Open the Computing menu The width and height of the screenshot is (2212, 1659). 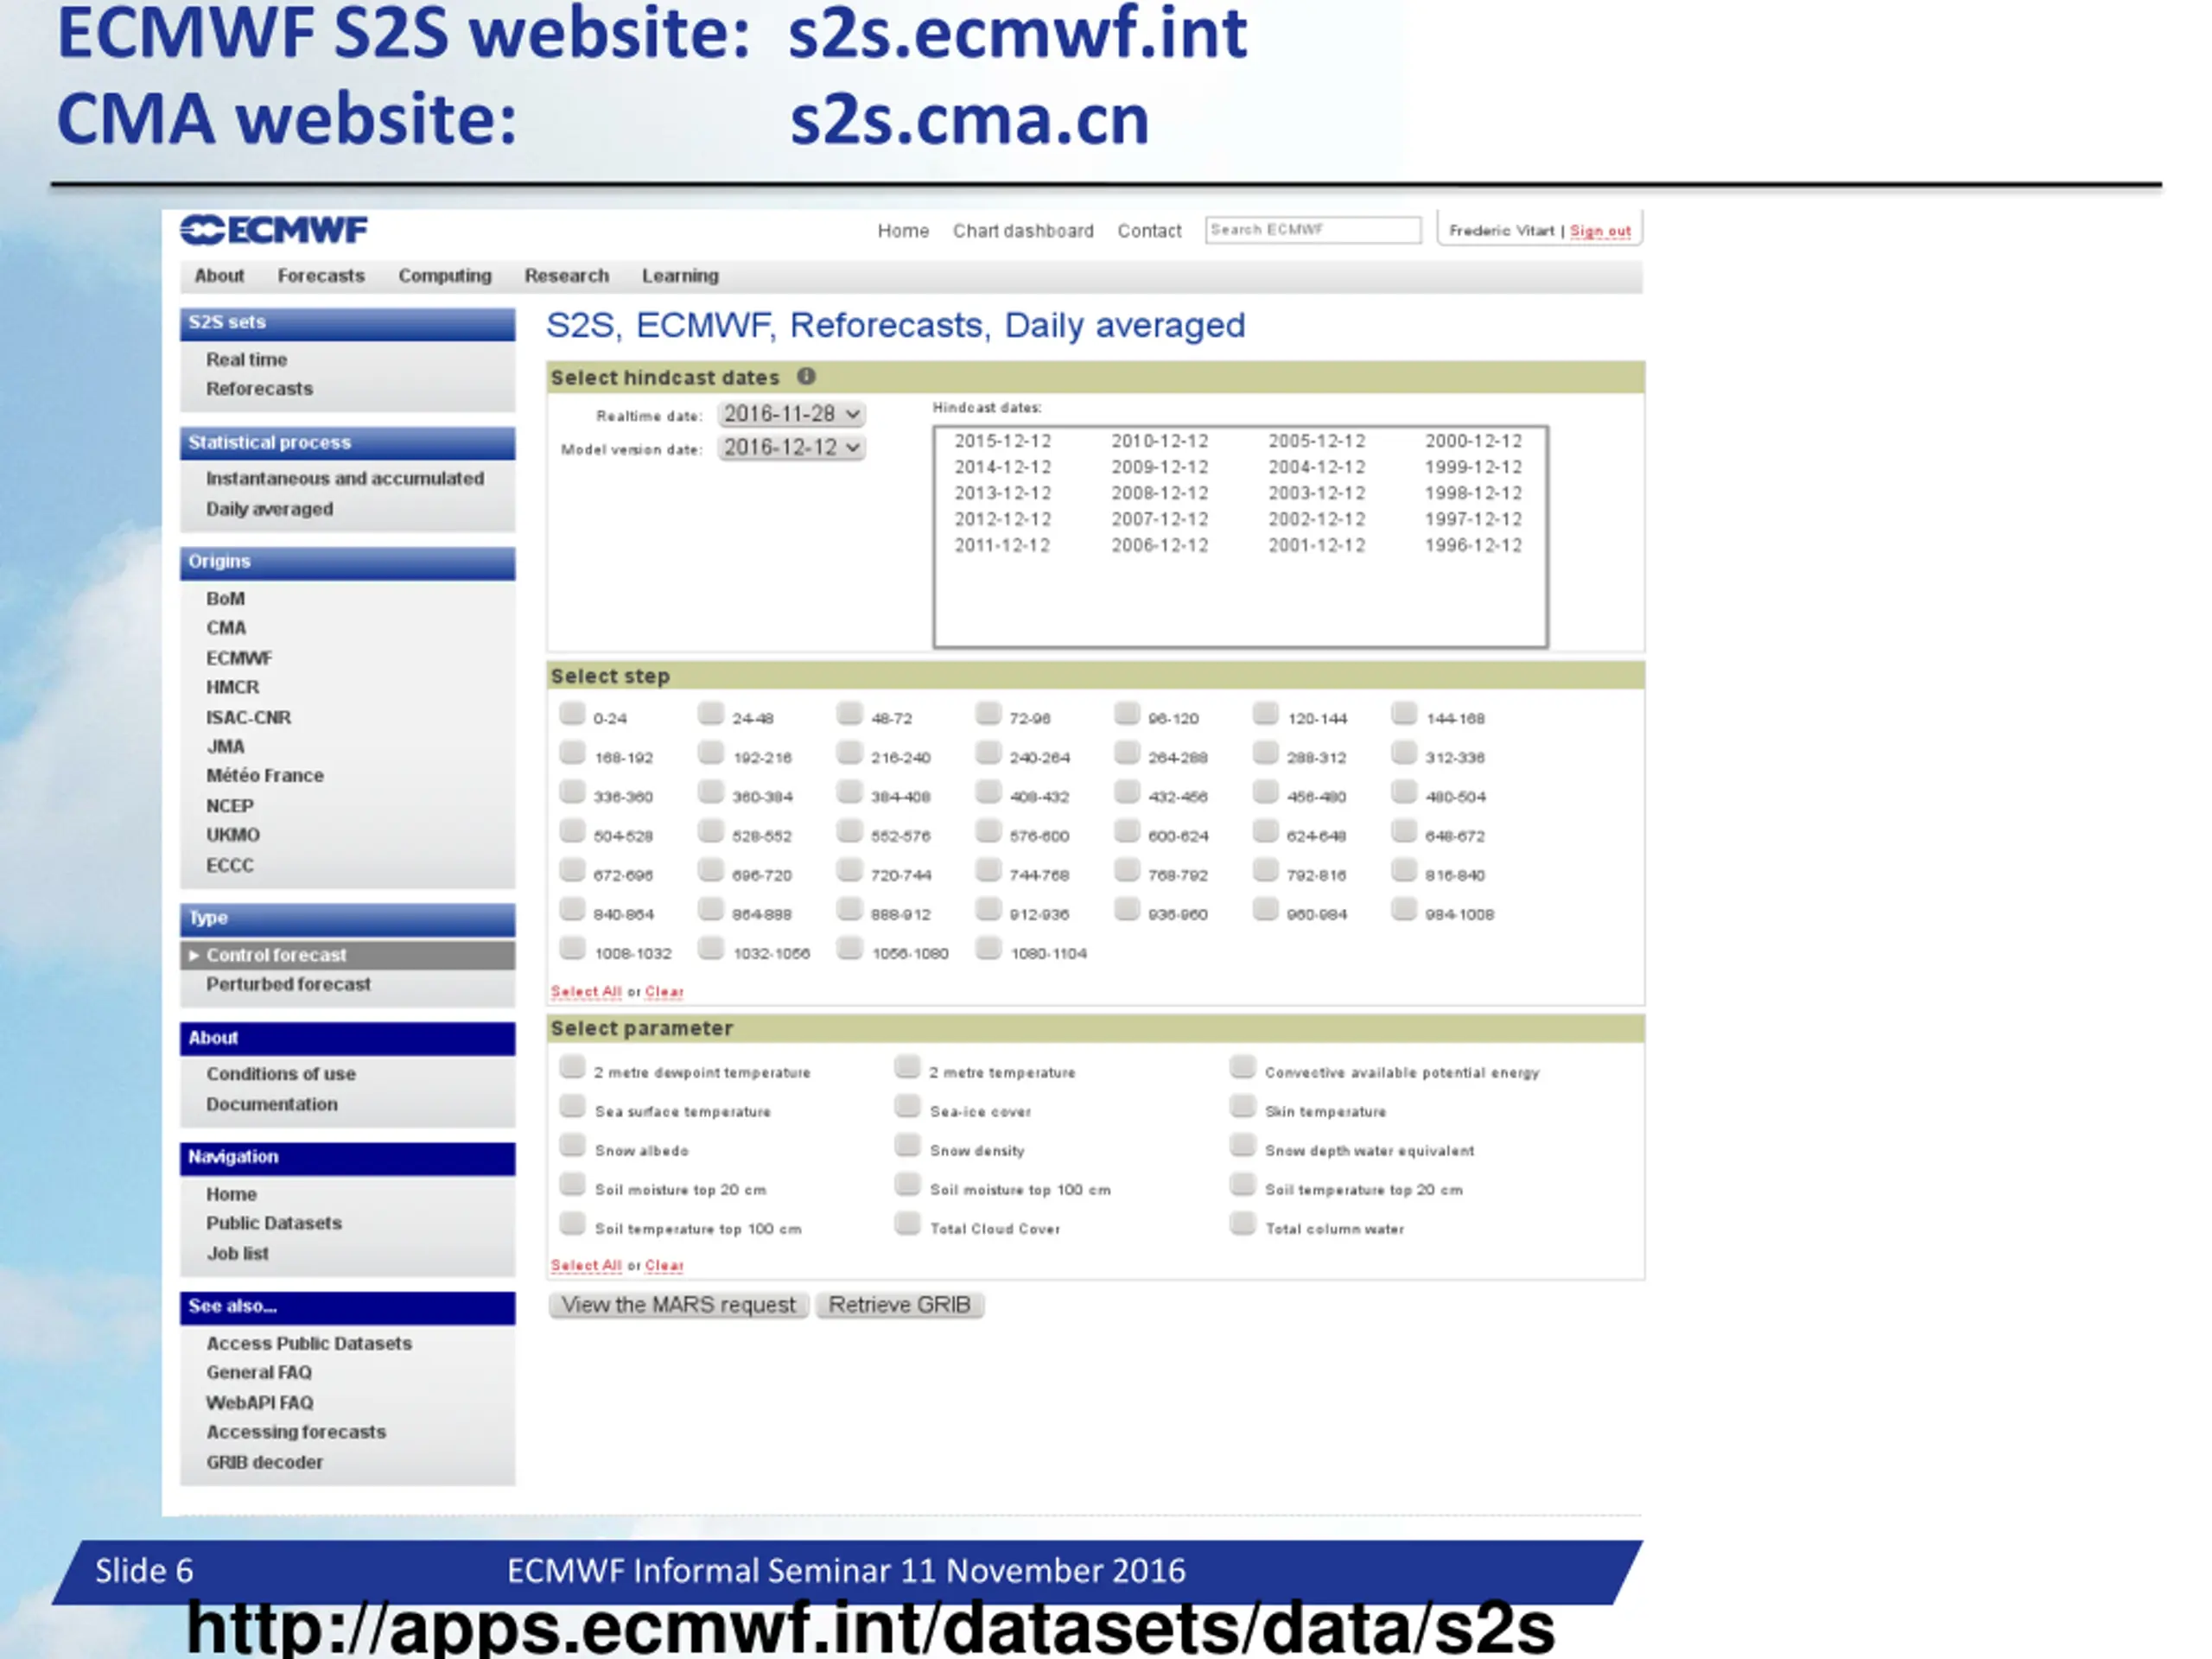point(445,276)
